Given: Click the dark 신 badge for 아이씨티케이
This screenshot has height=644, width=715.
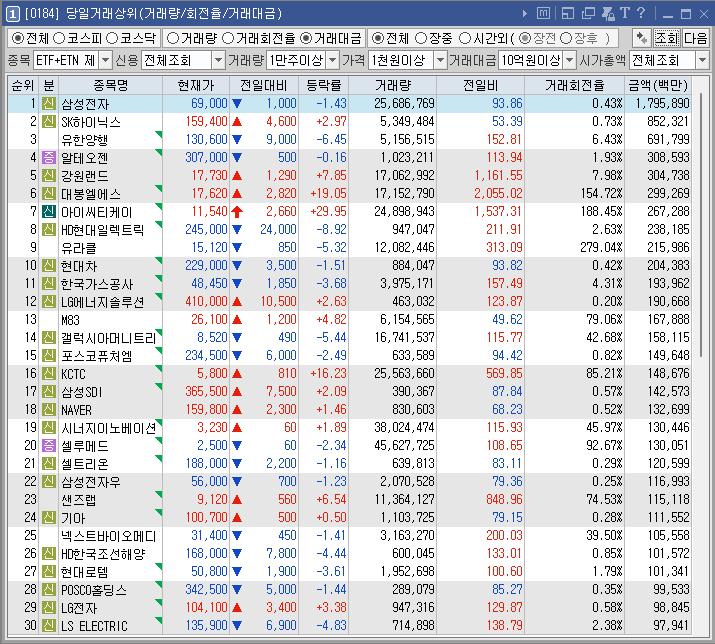Looking at the screenshot, I should [x=49, y=211].
